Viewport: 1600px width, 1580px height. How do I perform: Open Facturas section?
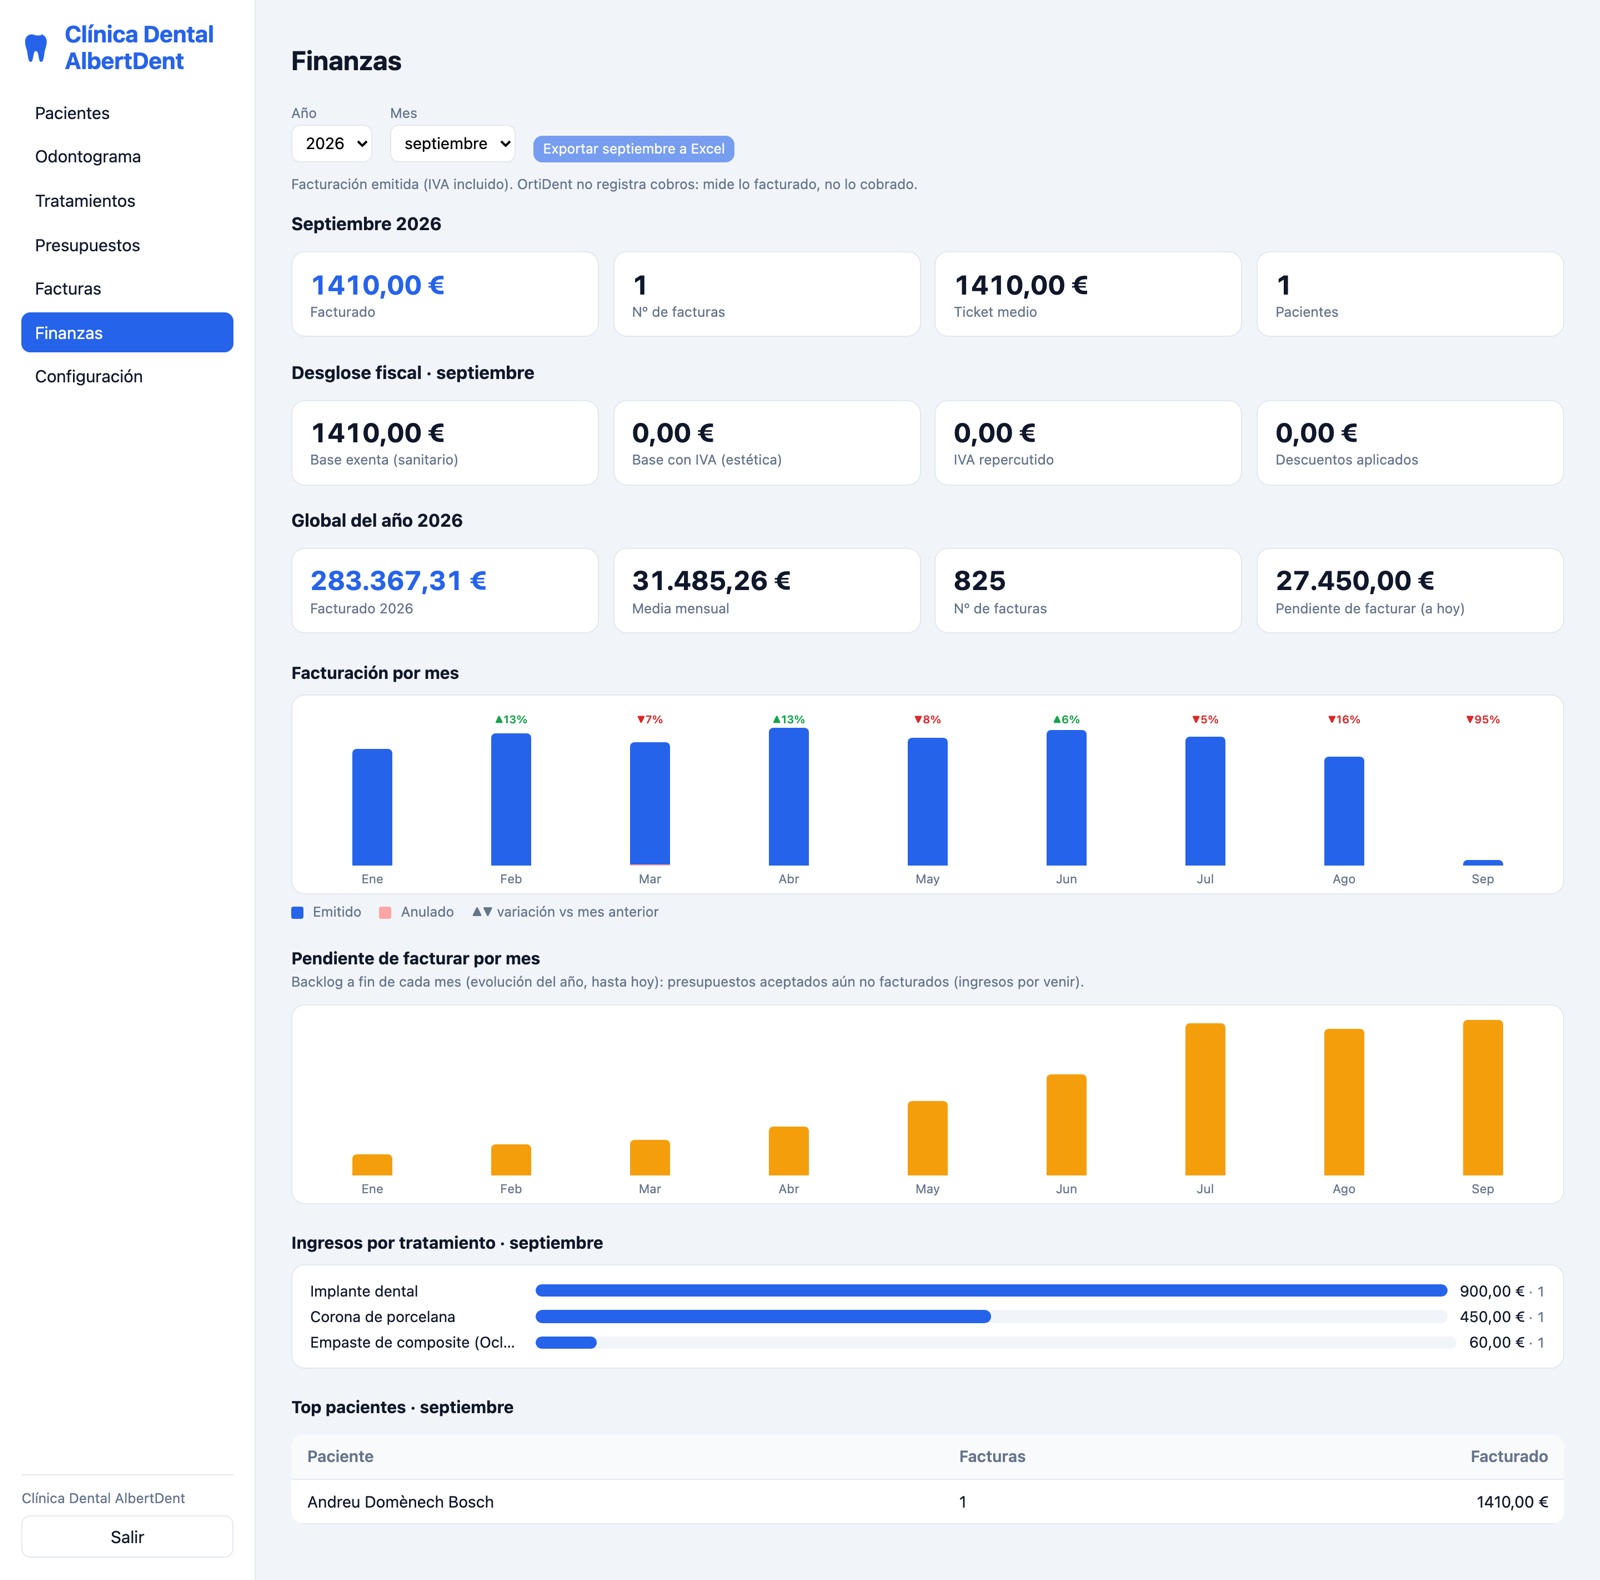point(127,289)
